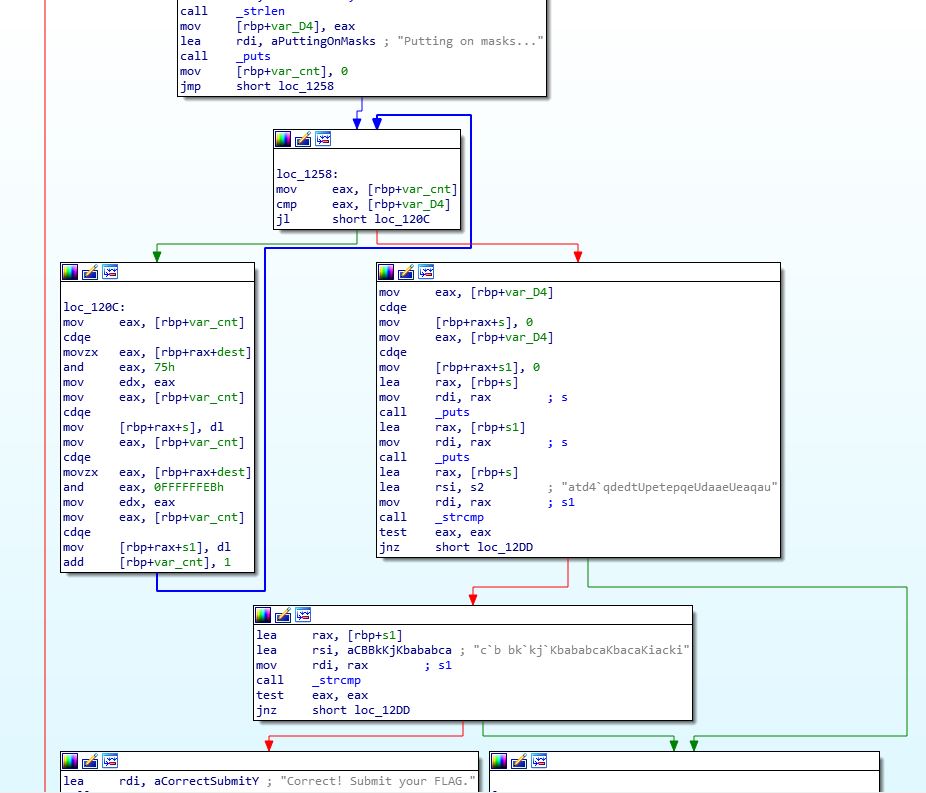The width and height of the screenshot is (926, 793).
Task: Click the "c`b bk`kj`KbababcaKbacaKiacki" string comment
Action: pos(581,650)
